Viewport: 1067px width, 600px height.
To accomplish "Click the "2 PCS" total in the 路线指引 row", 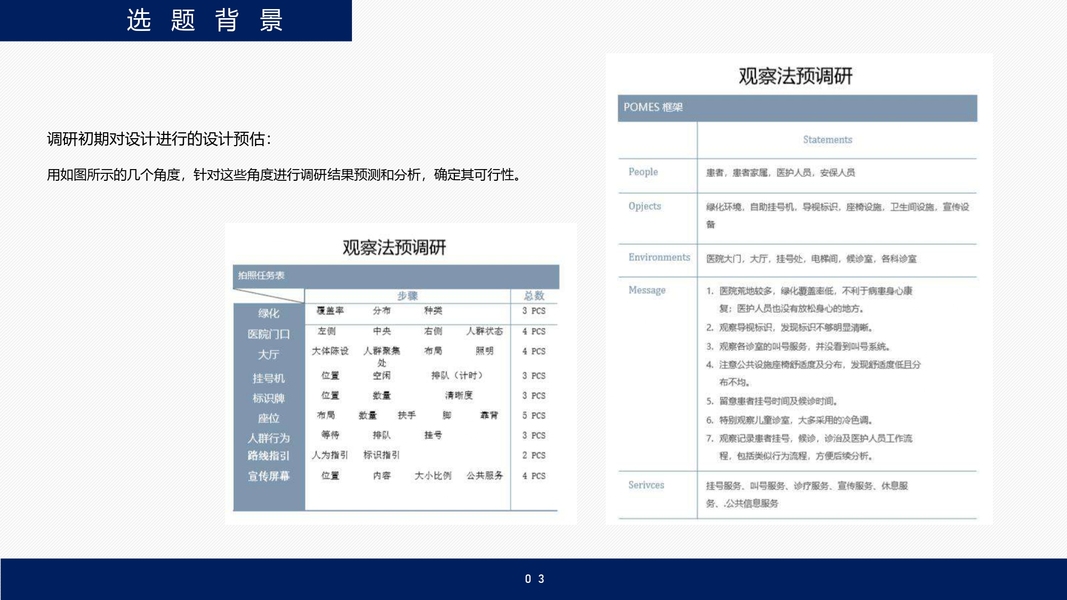I will pyautogui.click(x=534, y=456).
